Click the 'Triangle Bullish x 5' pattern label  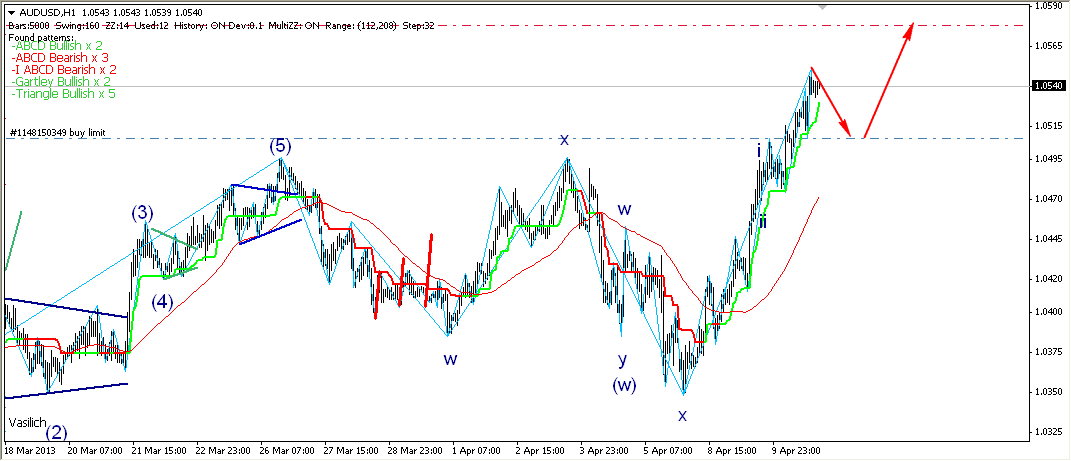(63, 94)
